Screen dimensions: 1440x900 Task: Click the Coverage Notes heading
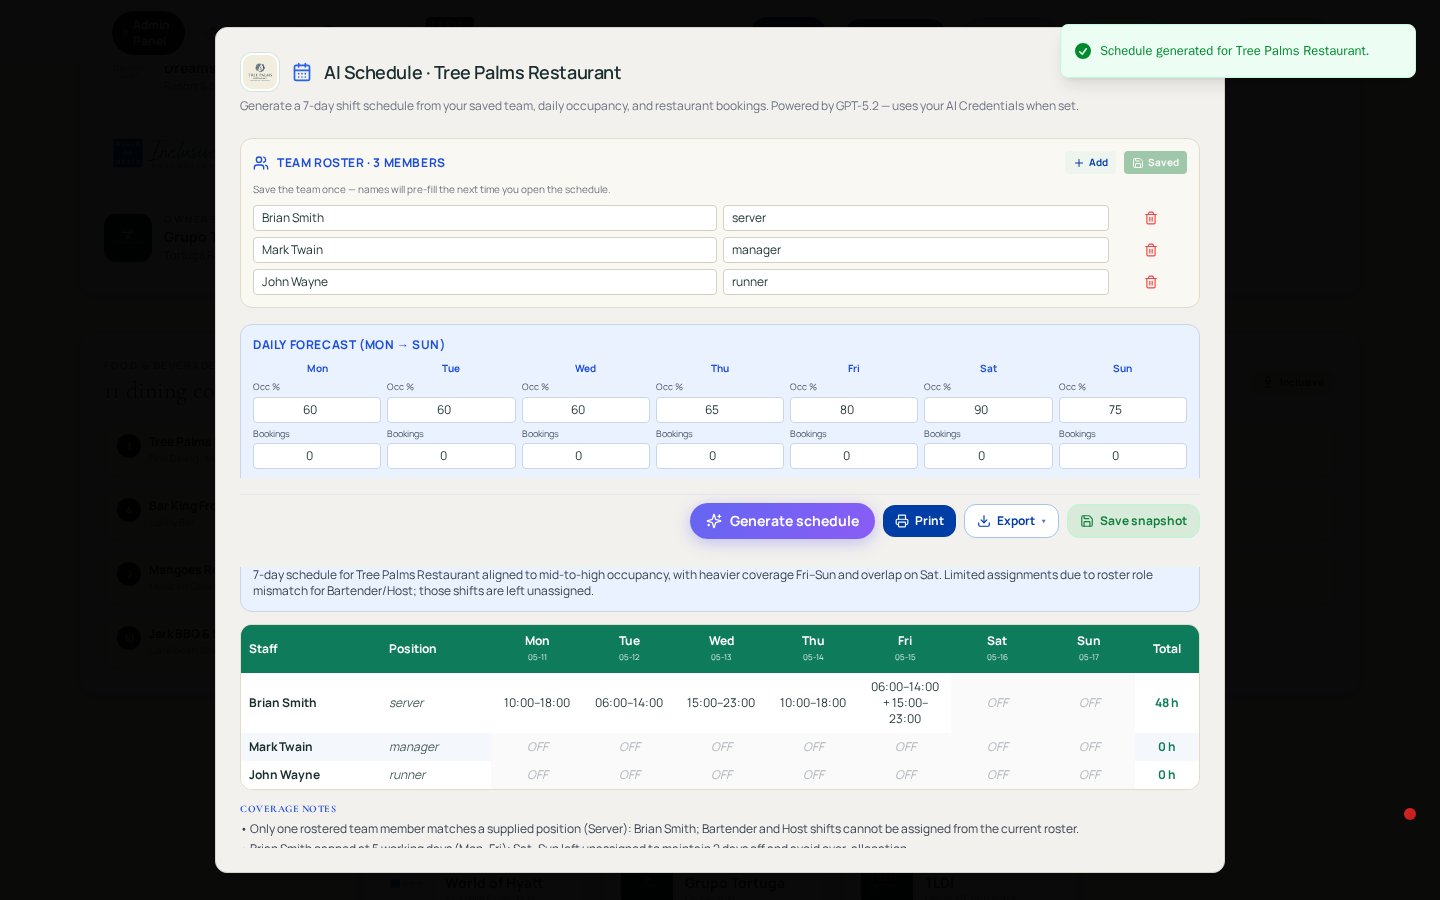[x=288, y=809]
